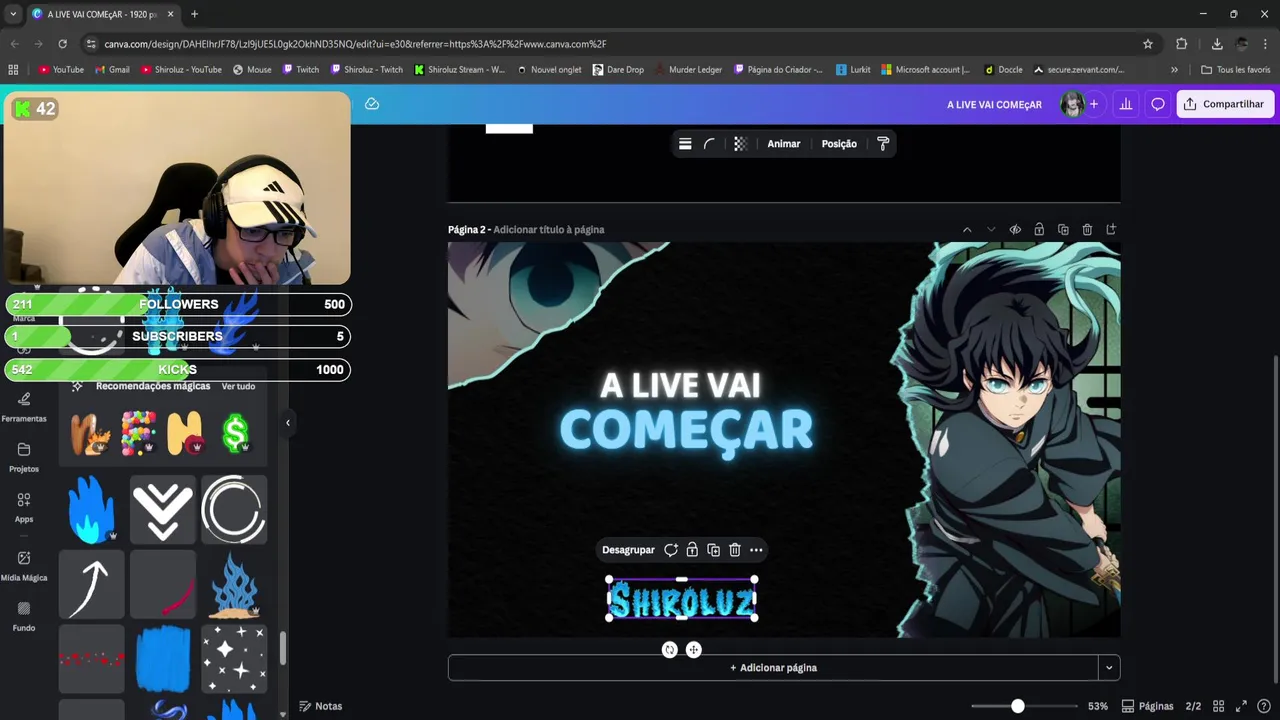Screen dimensions: 1280x720
Task: Click the move handle below selection
Action: point(693,650)
